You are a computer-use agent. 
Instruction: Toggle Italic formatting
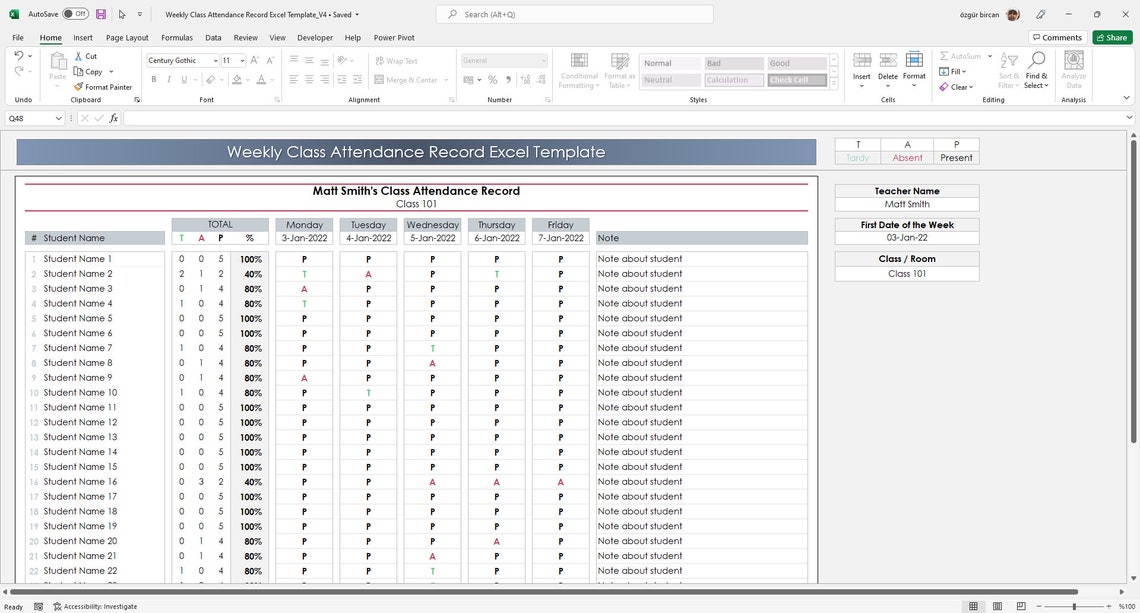click(167, 79)
